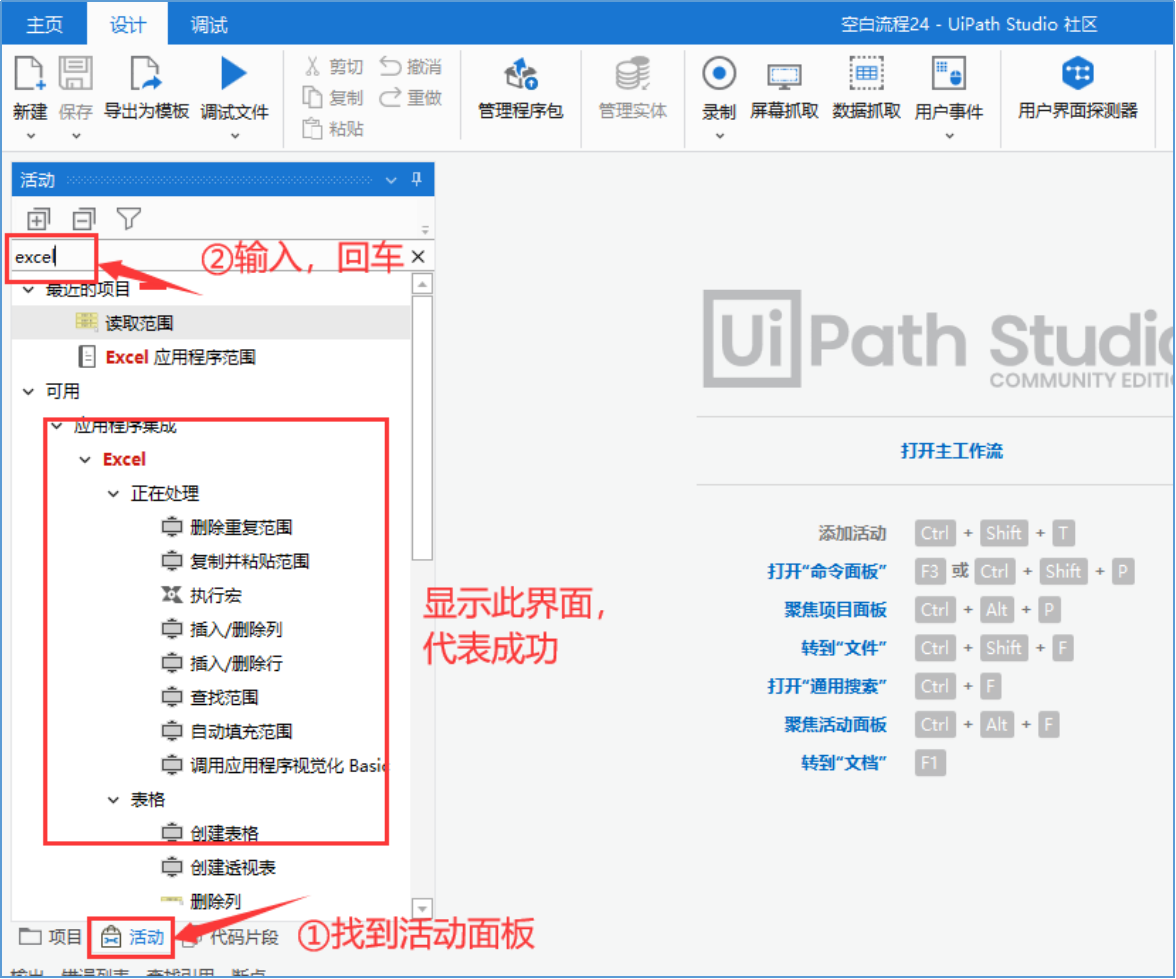Image resolution: width=1176 pixels, height=979 pixels.
Task: Clear the activities search box
Action: (418, 257)
